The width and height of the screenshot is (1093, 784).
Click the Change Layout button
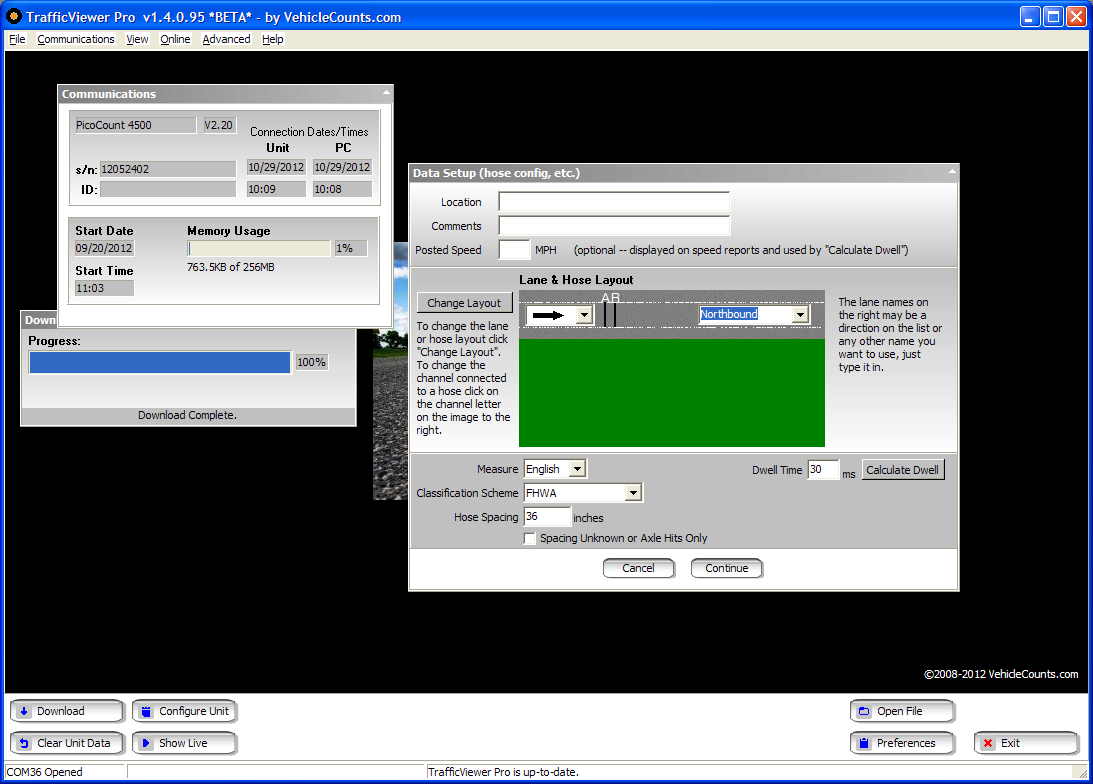click(464, 303)
